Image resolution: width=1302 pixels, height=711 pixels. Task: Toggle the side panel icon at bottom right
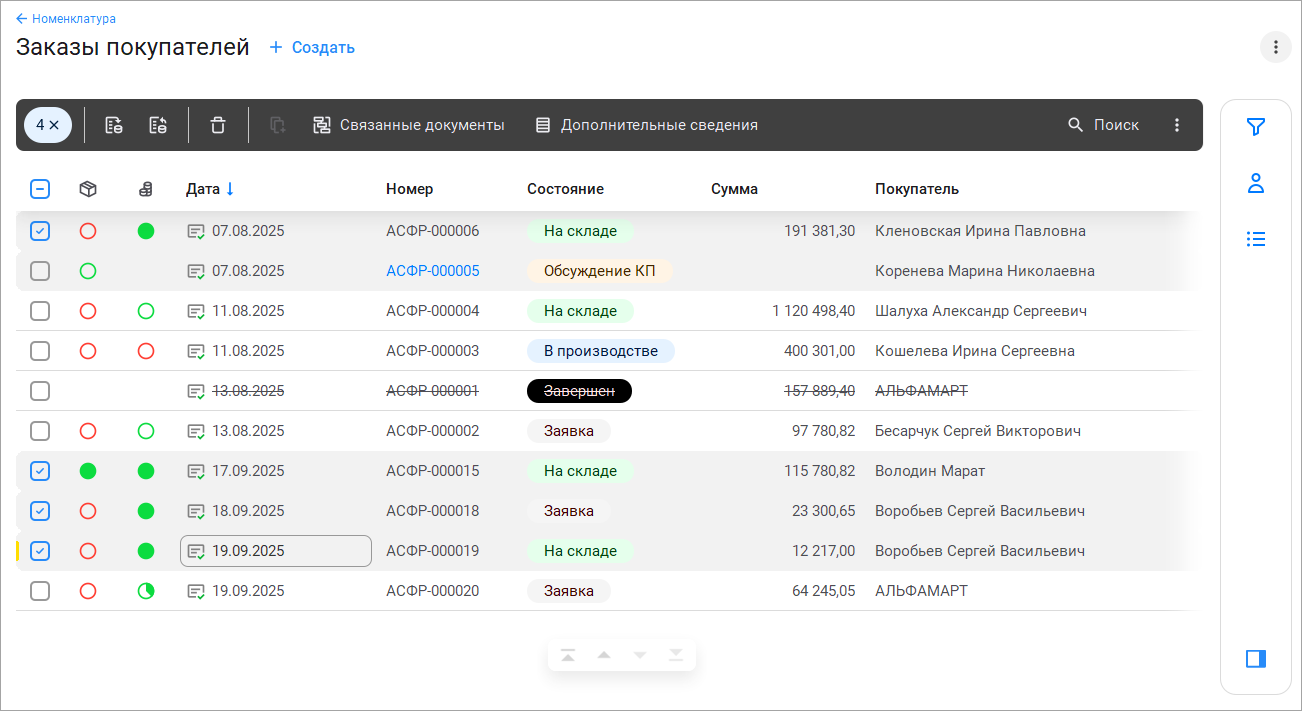1256,658
